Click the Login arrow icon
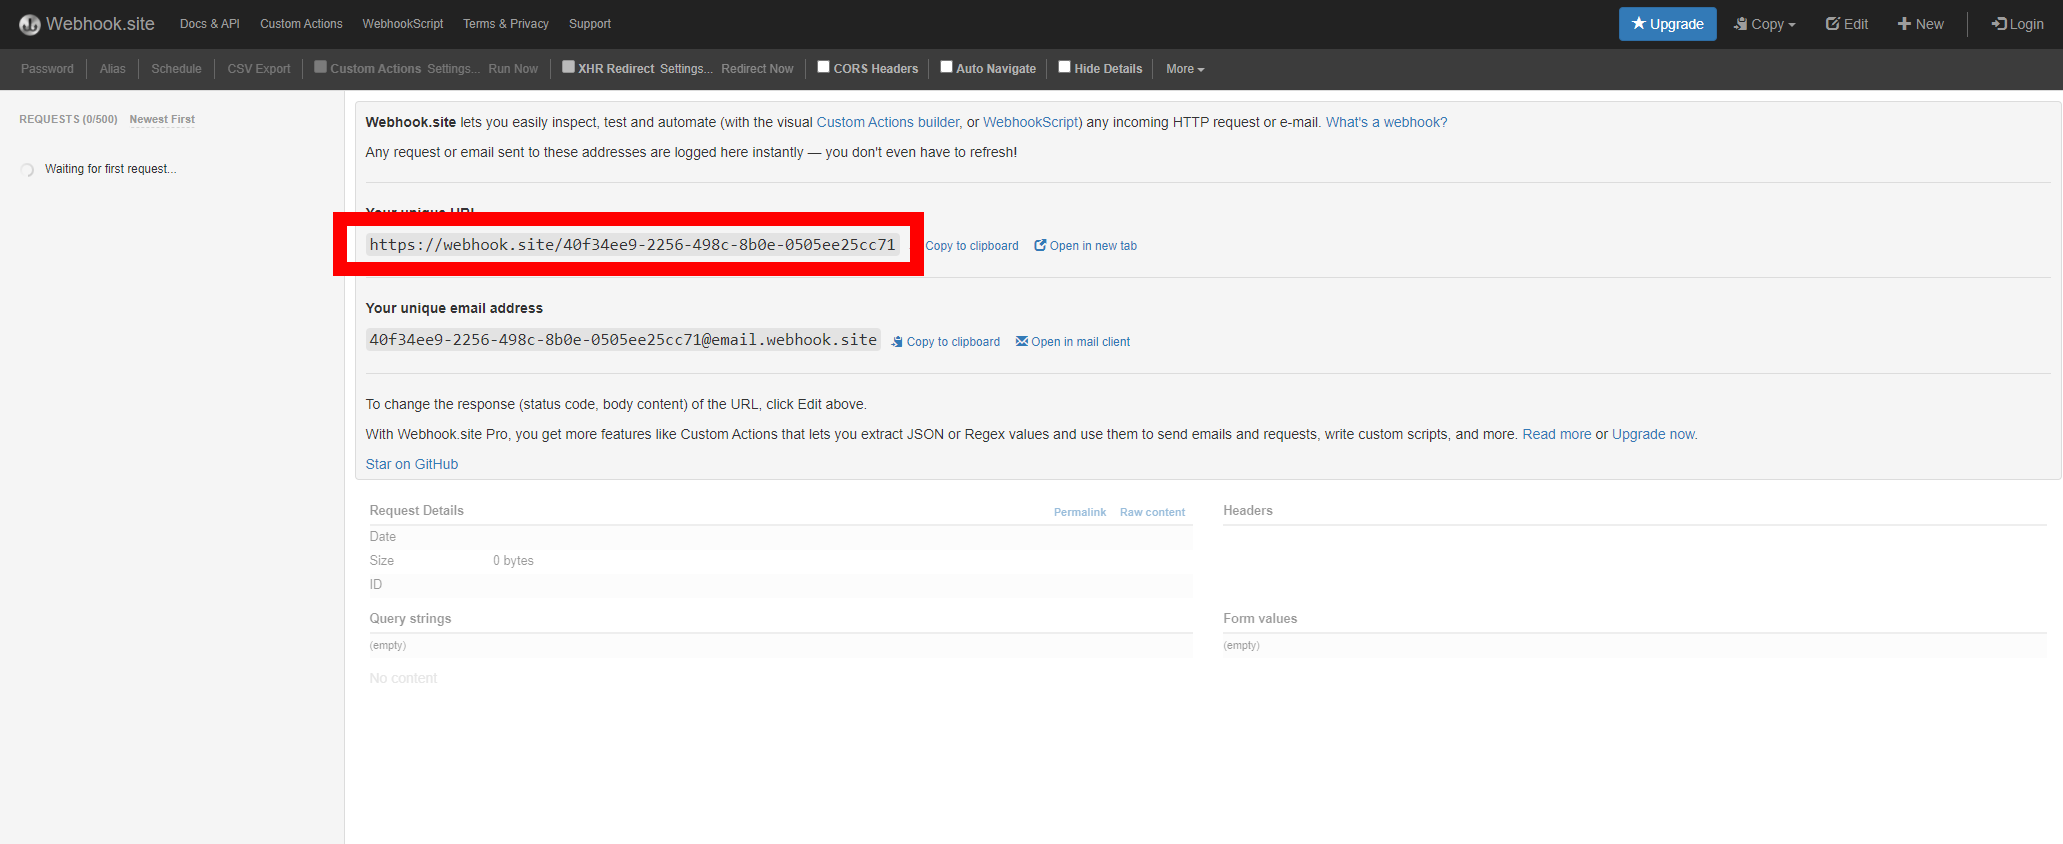This screenshot has height=844, width=2063. (x=1999, y=23)
